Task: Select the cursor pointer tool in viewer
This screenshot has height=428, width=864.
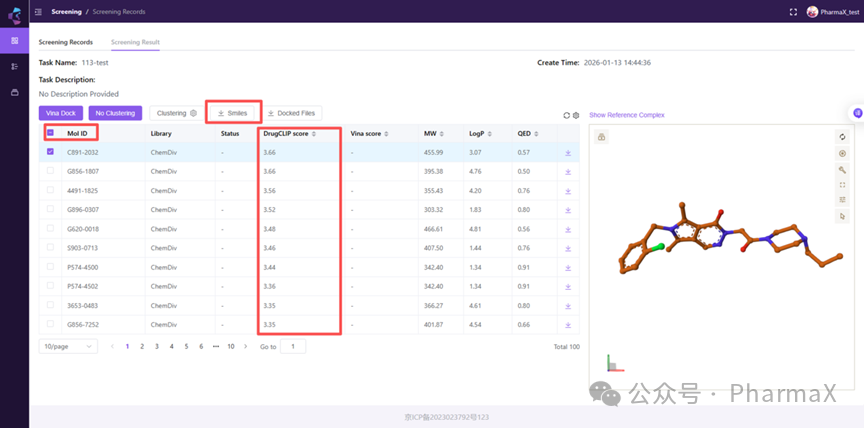Action: (x=842, y=216)
